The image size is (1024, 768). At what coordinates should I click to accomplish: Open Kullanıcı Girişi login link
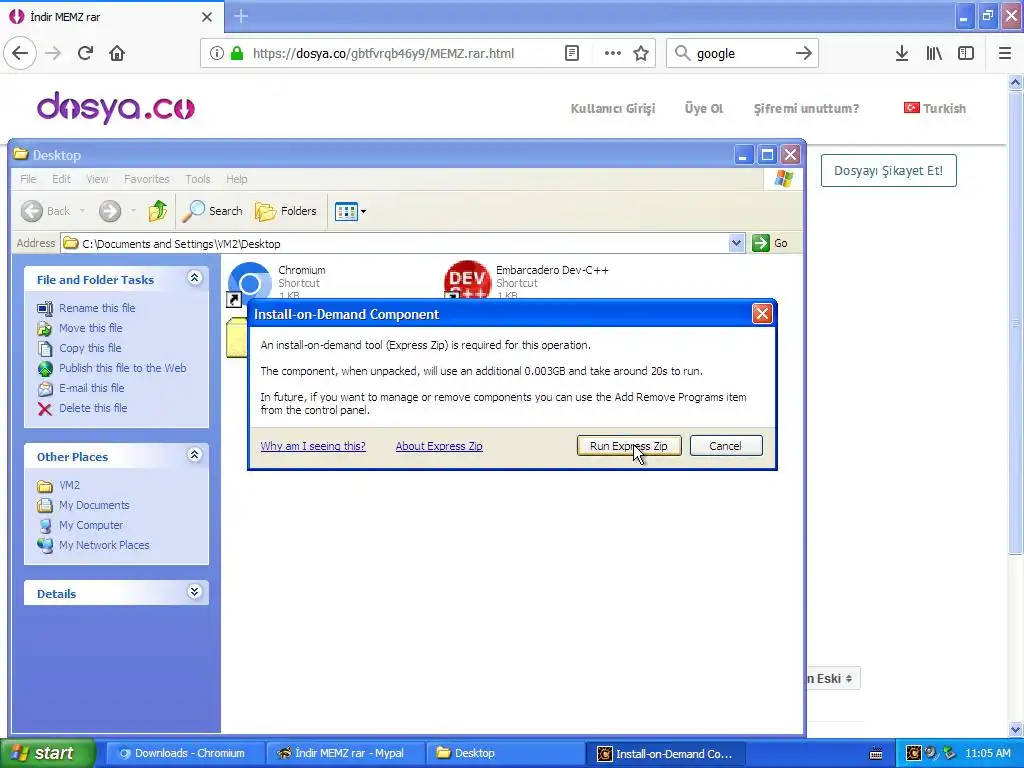point(613,108)
